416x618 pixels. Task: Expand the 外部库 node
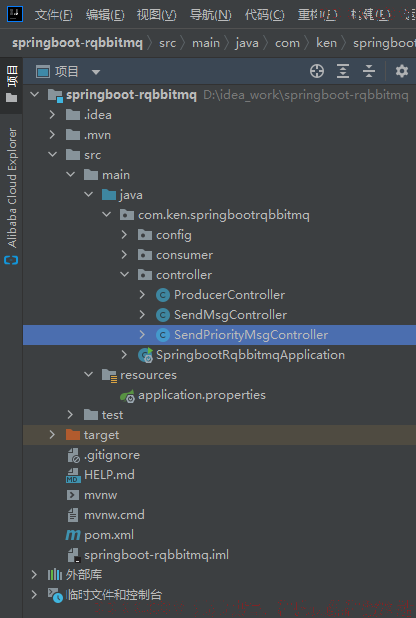(34, 575)
